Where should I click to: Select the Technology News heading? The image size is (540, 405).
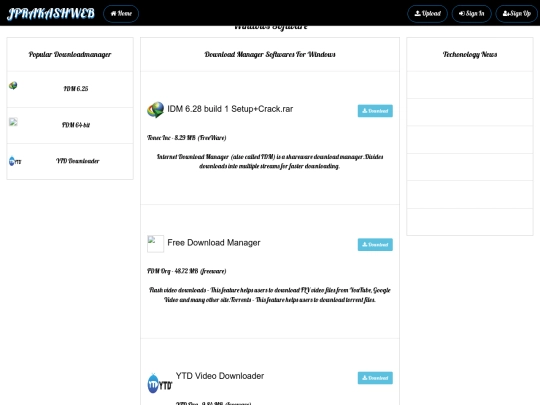pyautogui.click(x=470, y=54)
